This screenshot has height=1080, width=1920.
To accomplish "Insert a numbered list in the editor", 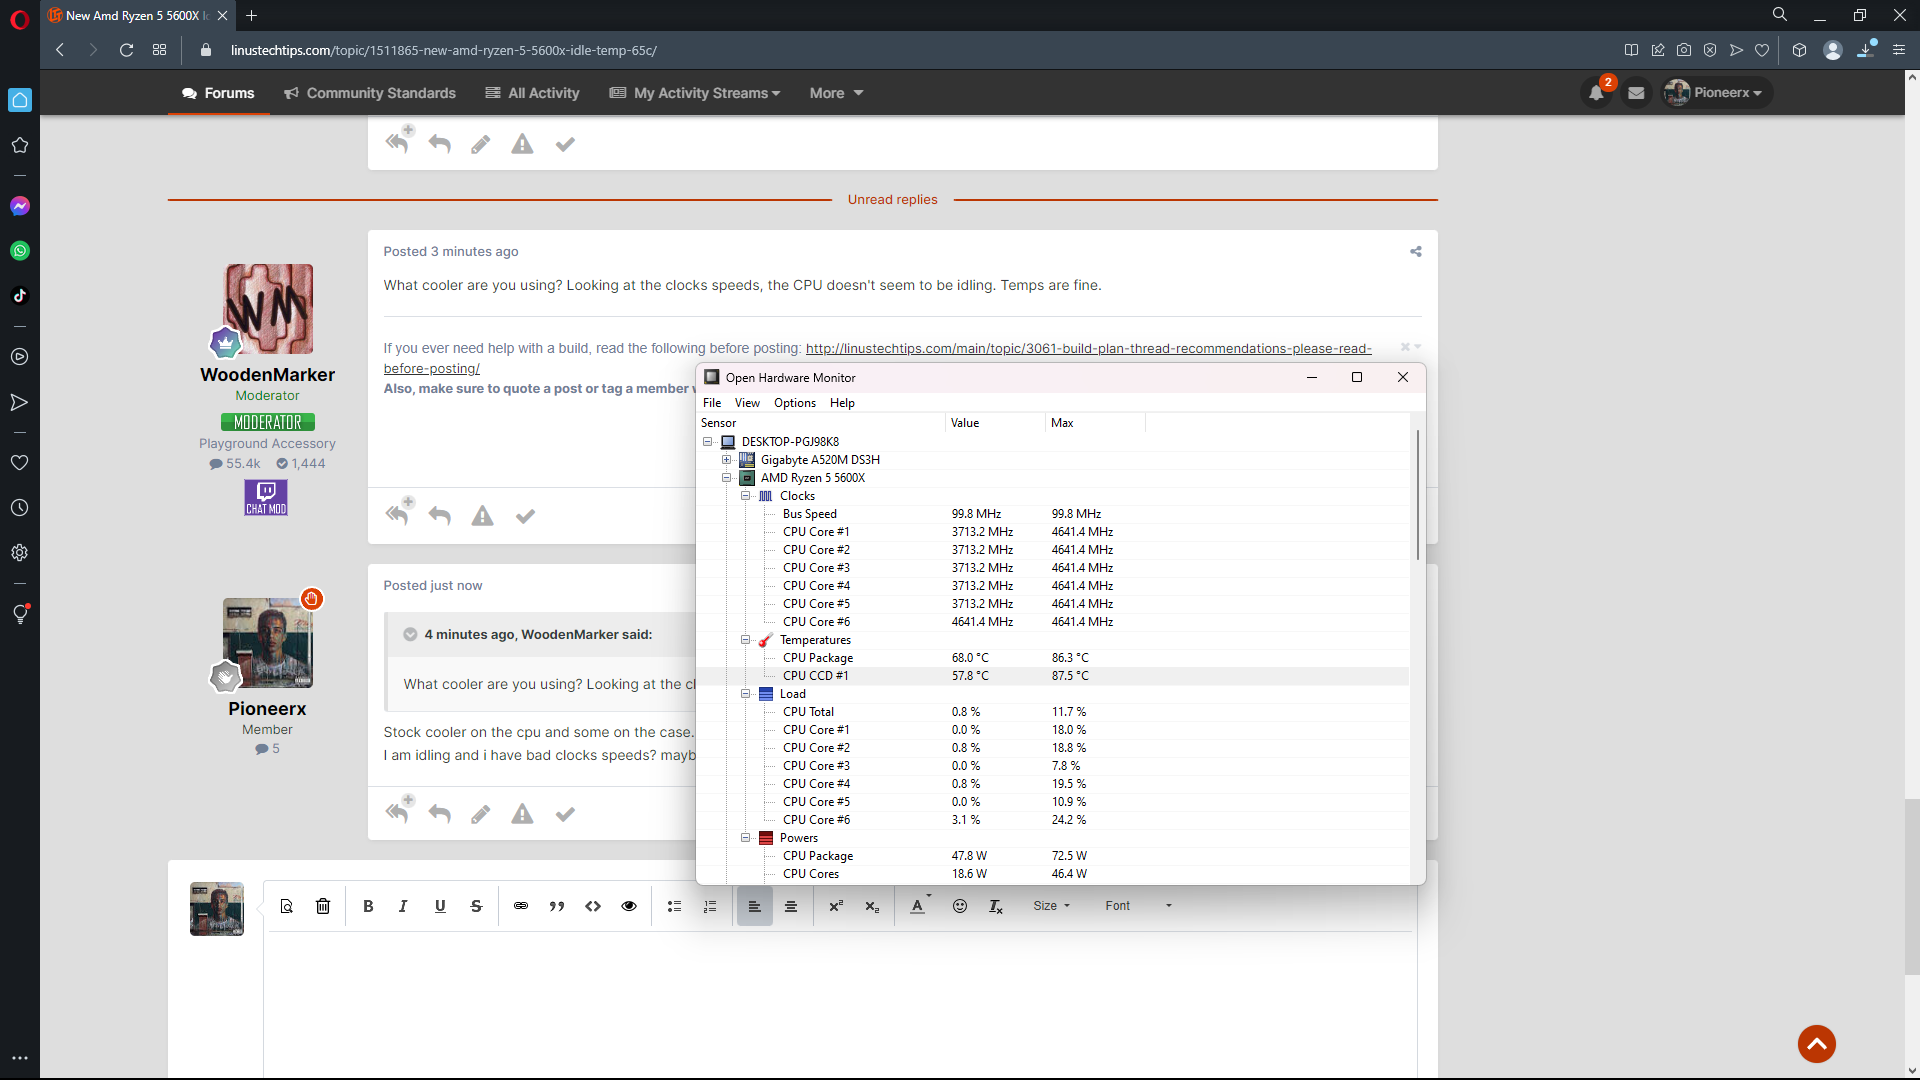I will click(x=710, y=906).
